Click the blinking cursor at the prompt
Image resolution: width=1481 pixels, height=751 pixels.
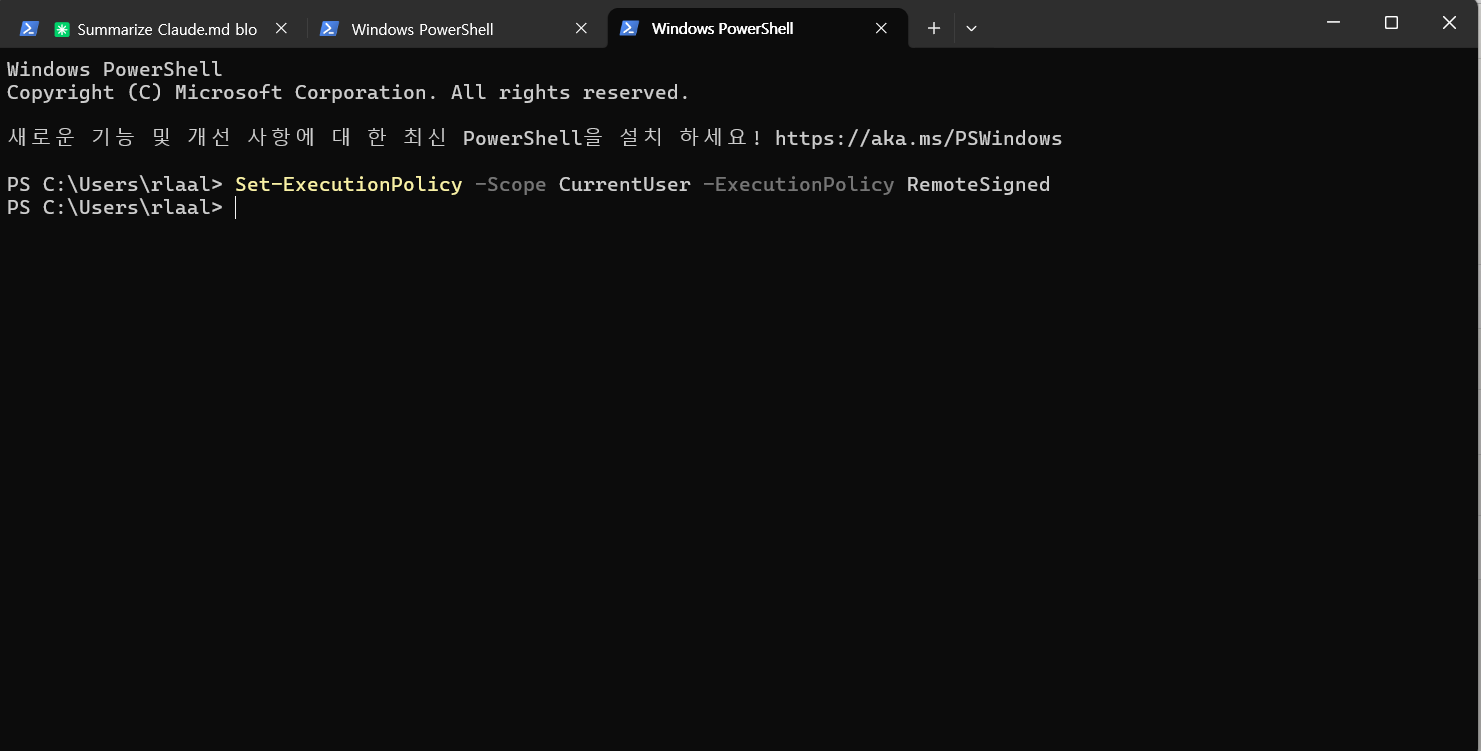[x=236, y=207]
